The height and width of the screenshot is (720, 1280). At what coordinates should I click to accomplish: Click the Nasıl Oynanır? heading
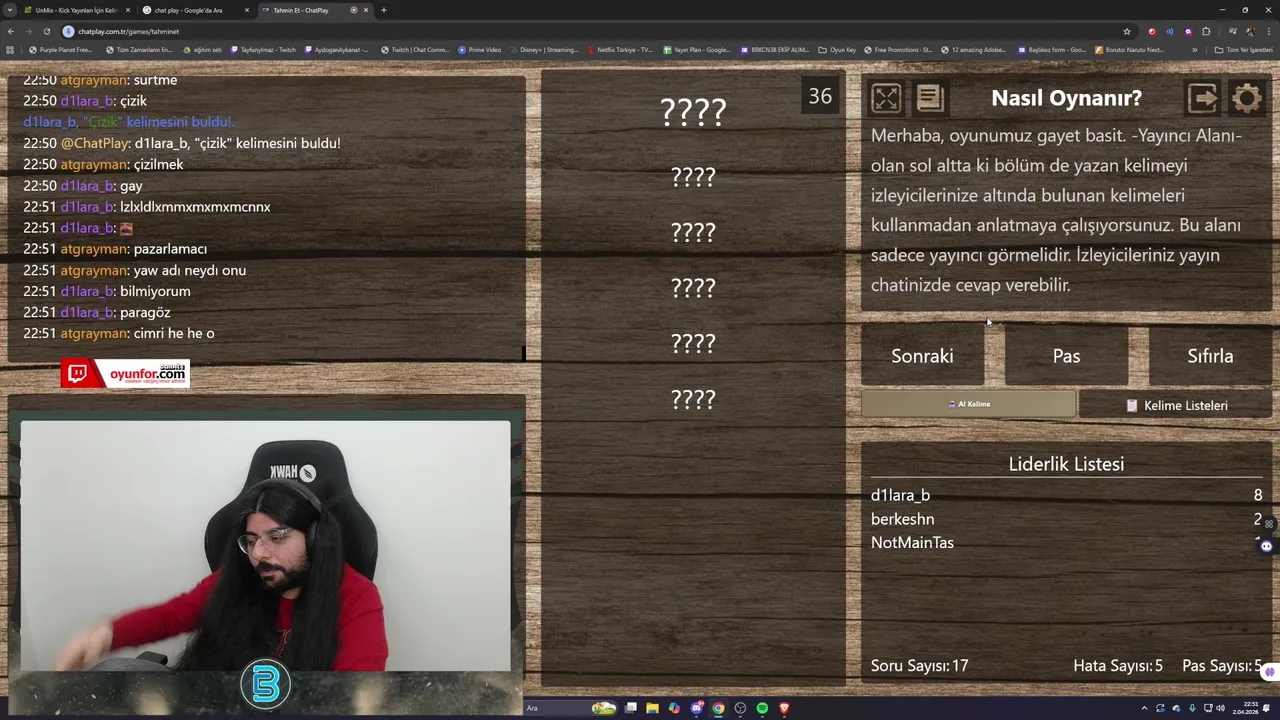1066,98
